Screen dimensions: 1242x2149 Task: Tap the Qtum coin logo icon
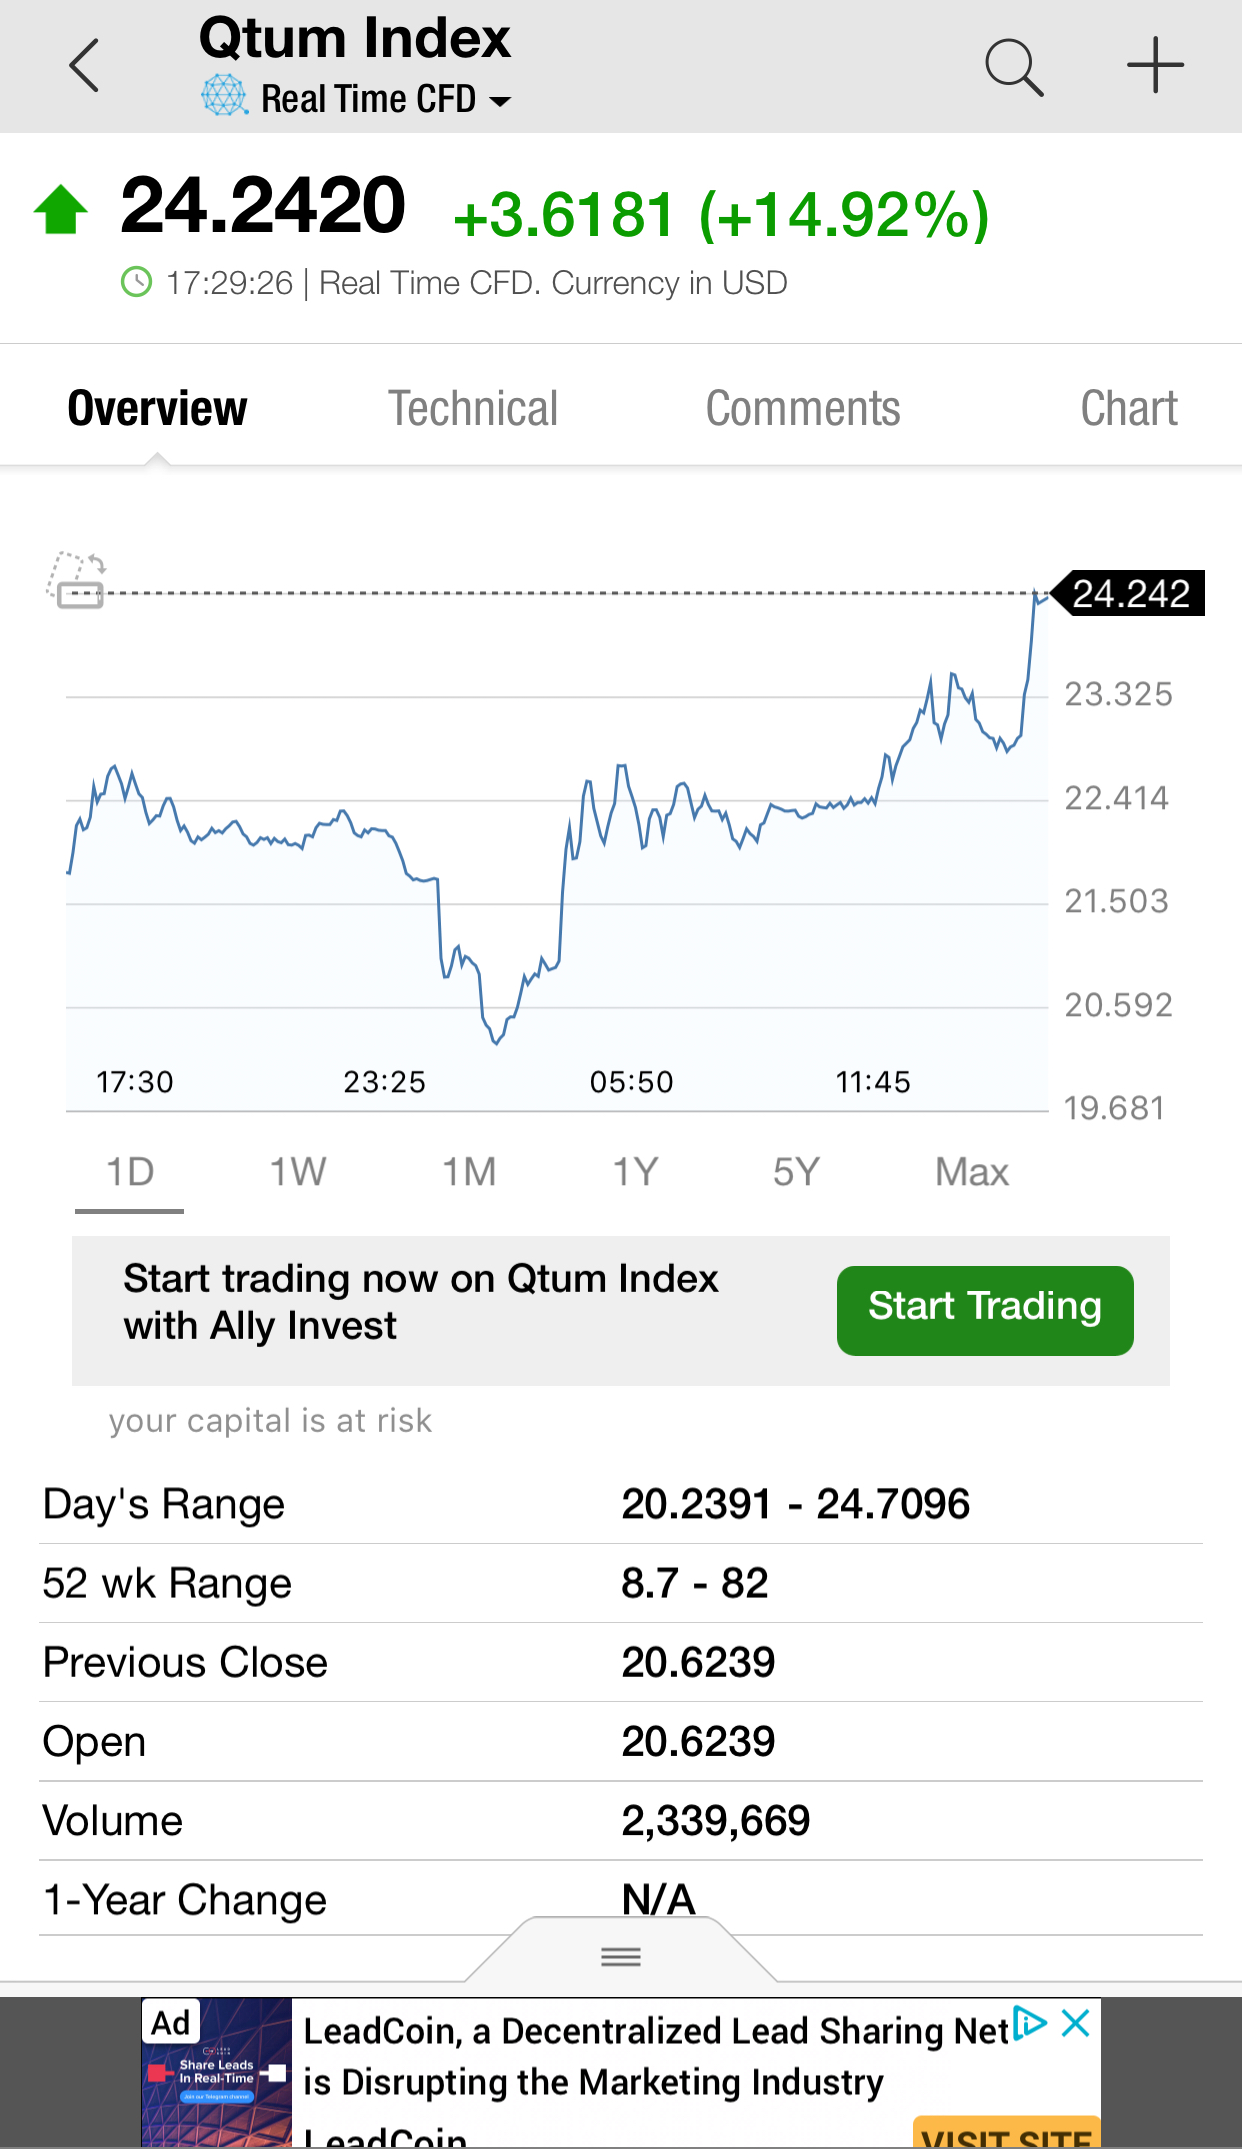[224, 97]
